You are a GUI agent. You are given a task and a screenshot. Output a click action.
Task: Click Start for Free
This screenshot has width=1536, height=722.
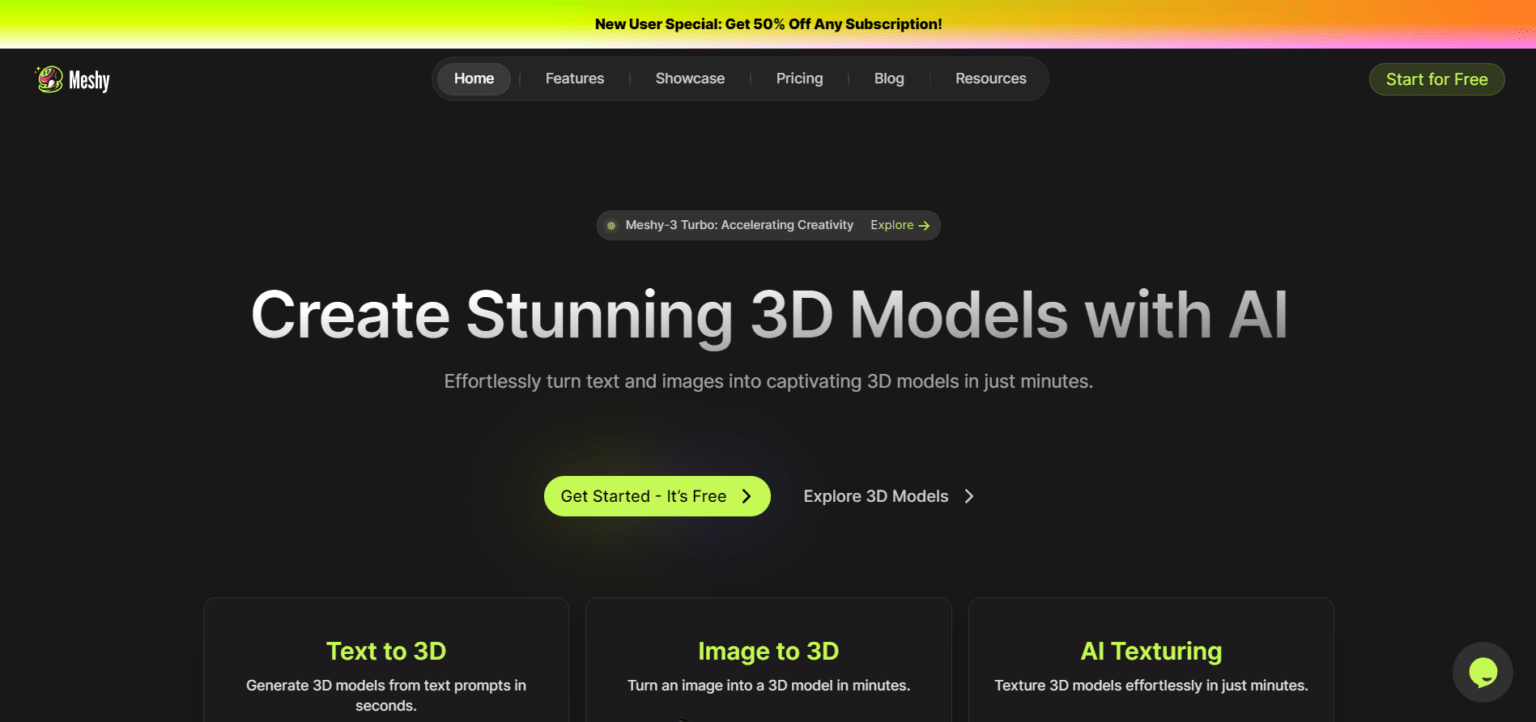coord(1437,79)
